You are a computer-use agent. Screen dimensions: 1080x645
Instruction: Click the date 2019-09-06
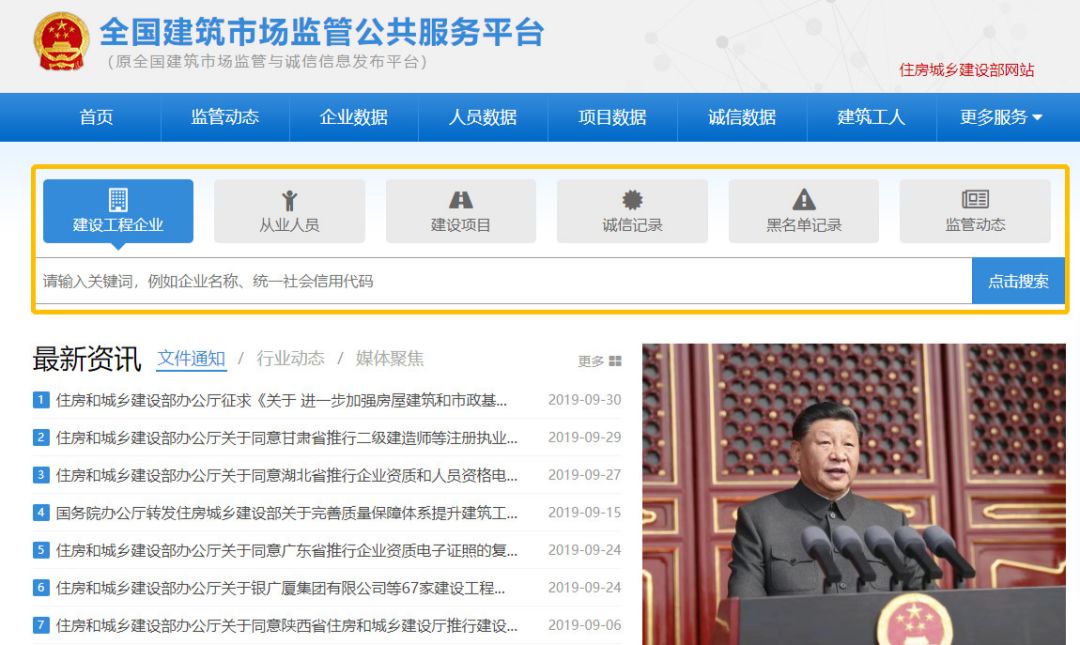click(584, 625)
